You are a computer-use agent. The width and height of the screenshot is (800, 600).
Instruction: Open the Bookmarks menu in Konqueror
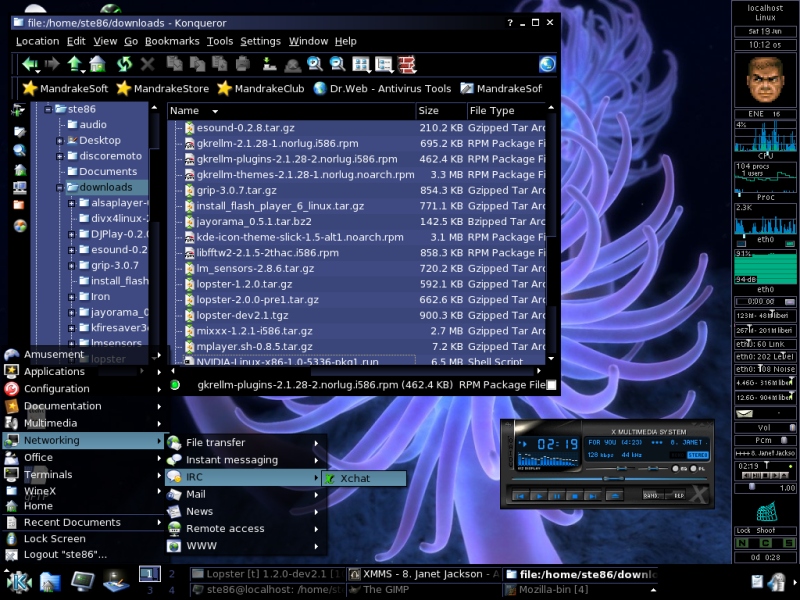pos(172,41)
